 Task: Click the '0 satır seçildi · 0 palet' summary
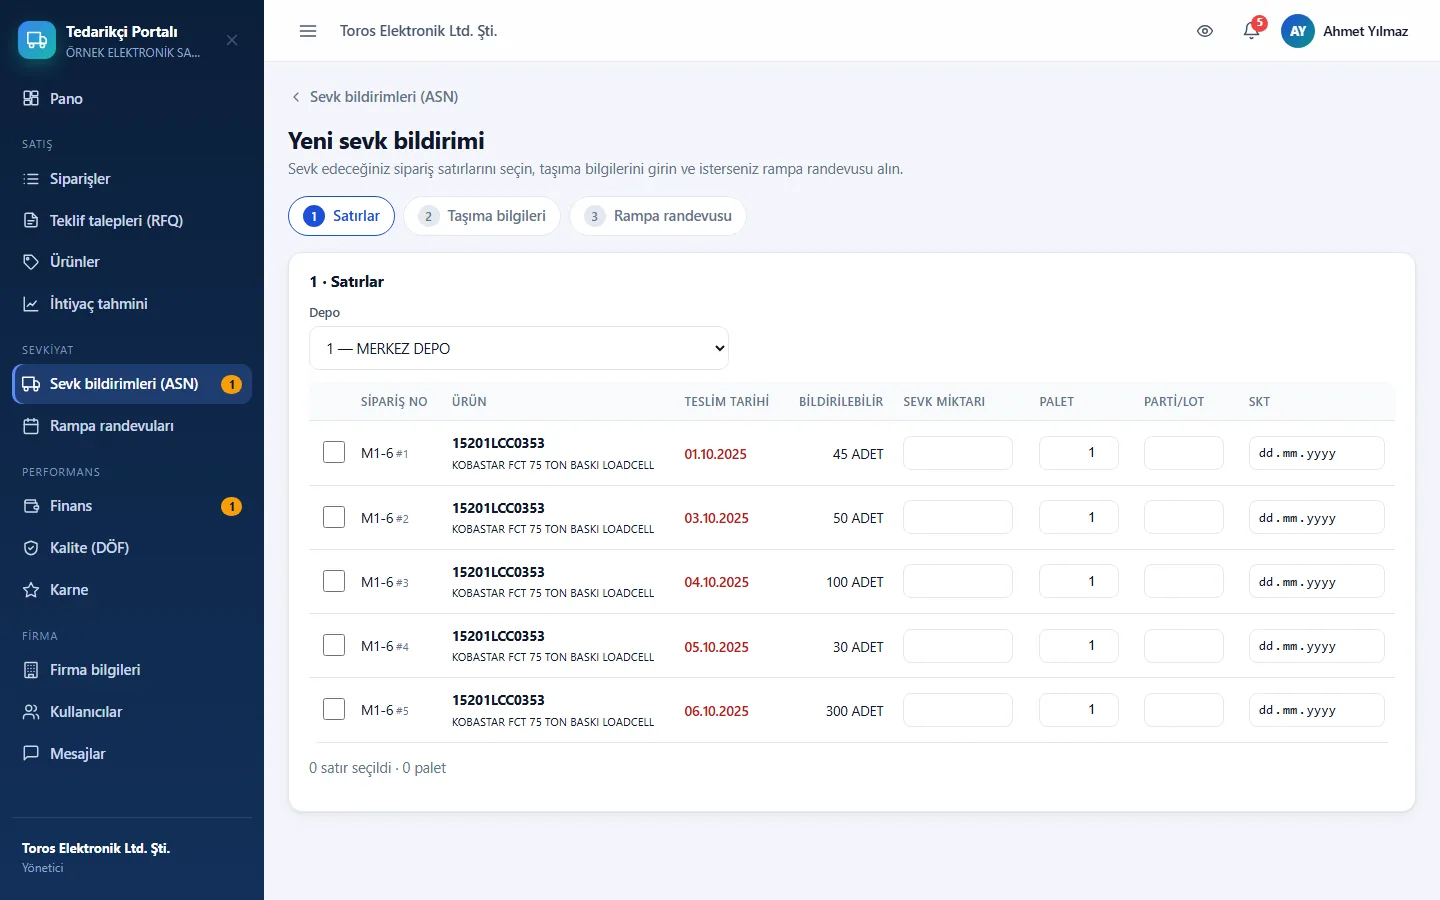pos(378,768)
